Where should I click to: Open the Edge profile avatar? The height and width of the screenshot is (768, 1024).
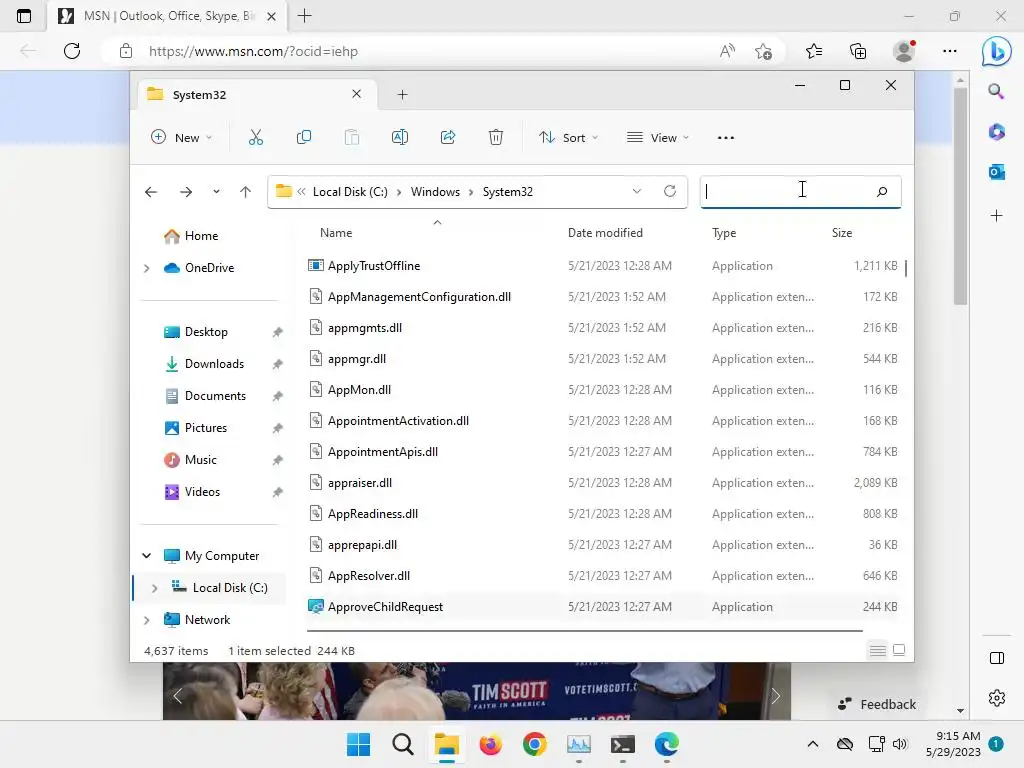904,51
